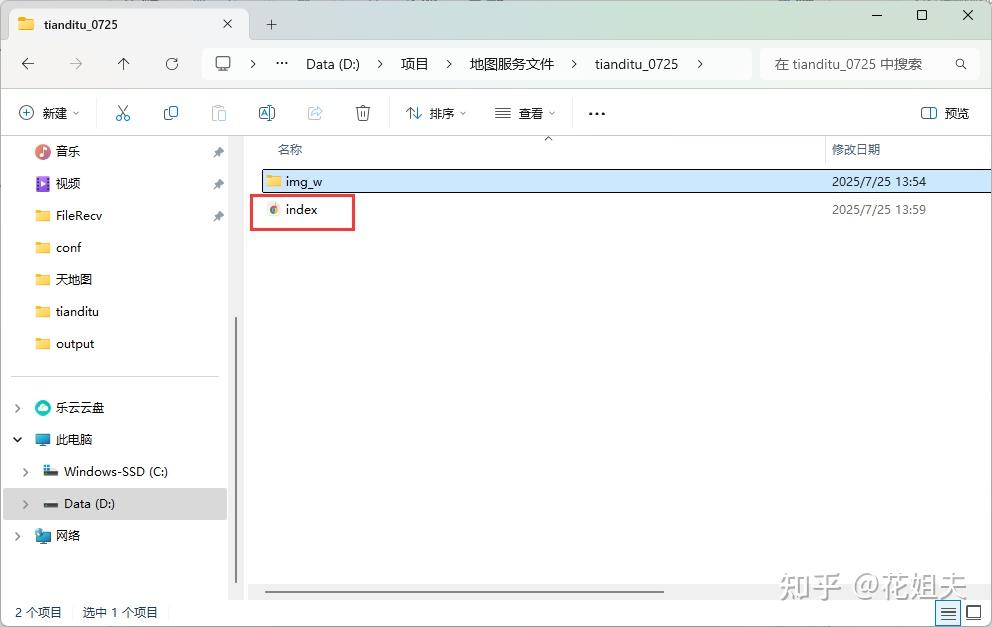The height and width of the screenshot is (627, 992).
Task: Click the search magnifier icon
Action: click(x=960, y=64)
